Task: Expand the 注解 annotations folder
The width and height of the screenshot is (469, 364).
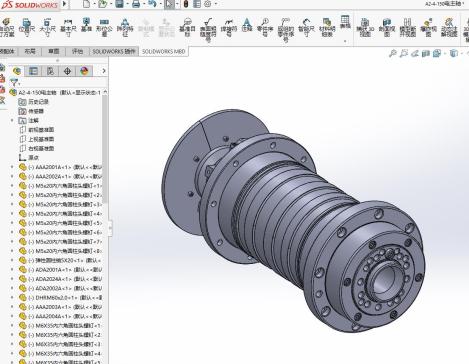Action: click(x=12, y=120)
